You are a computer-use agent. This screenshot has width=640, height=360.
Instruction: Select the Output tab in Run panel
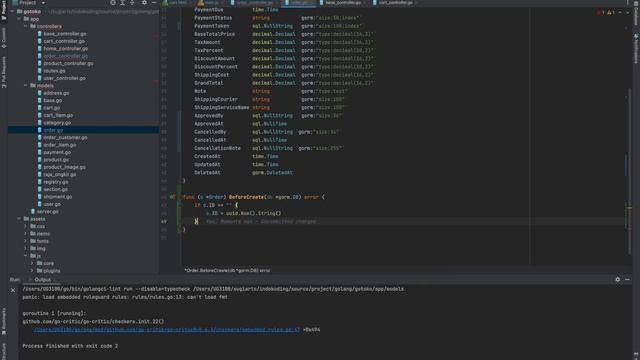coord(42,280)
